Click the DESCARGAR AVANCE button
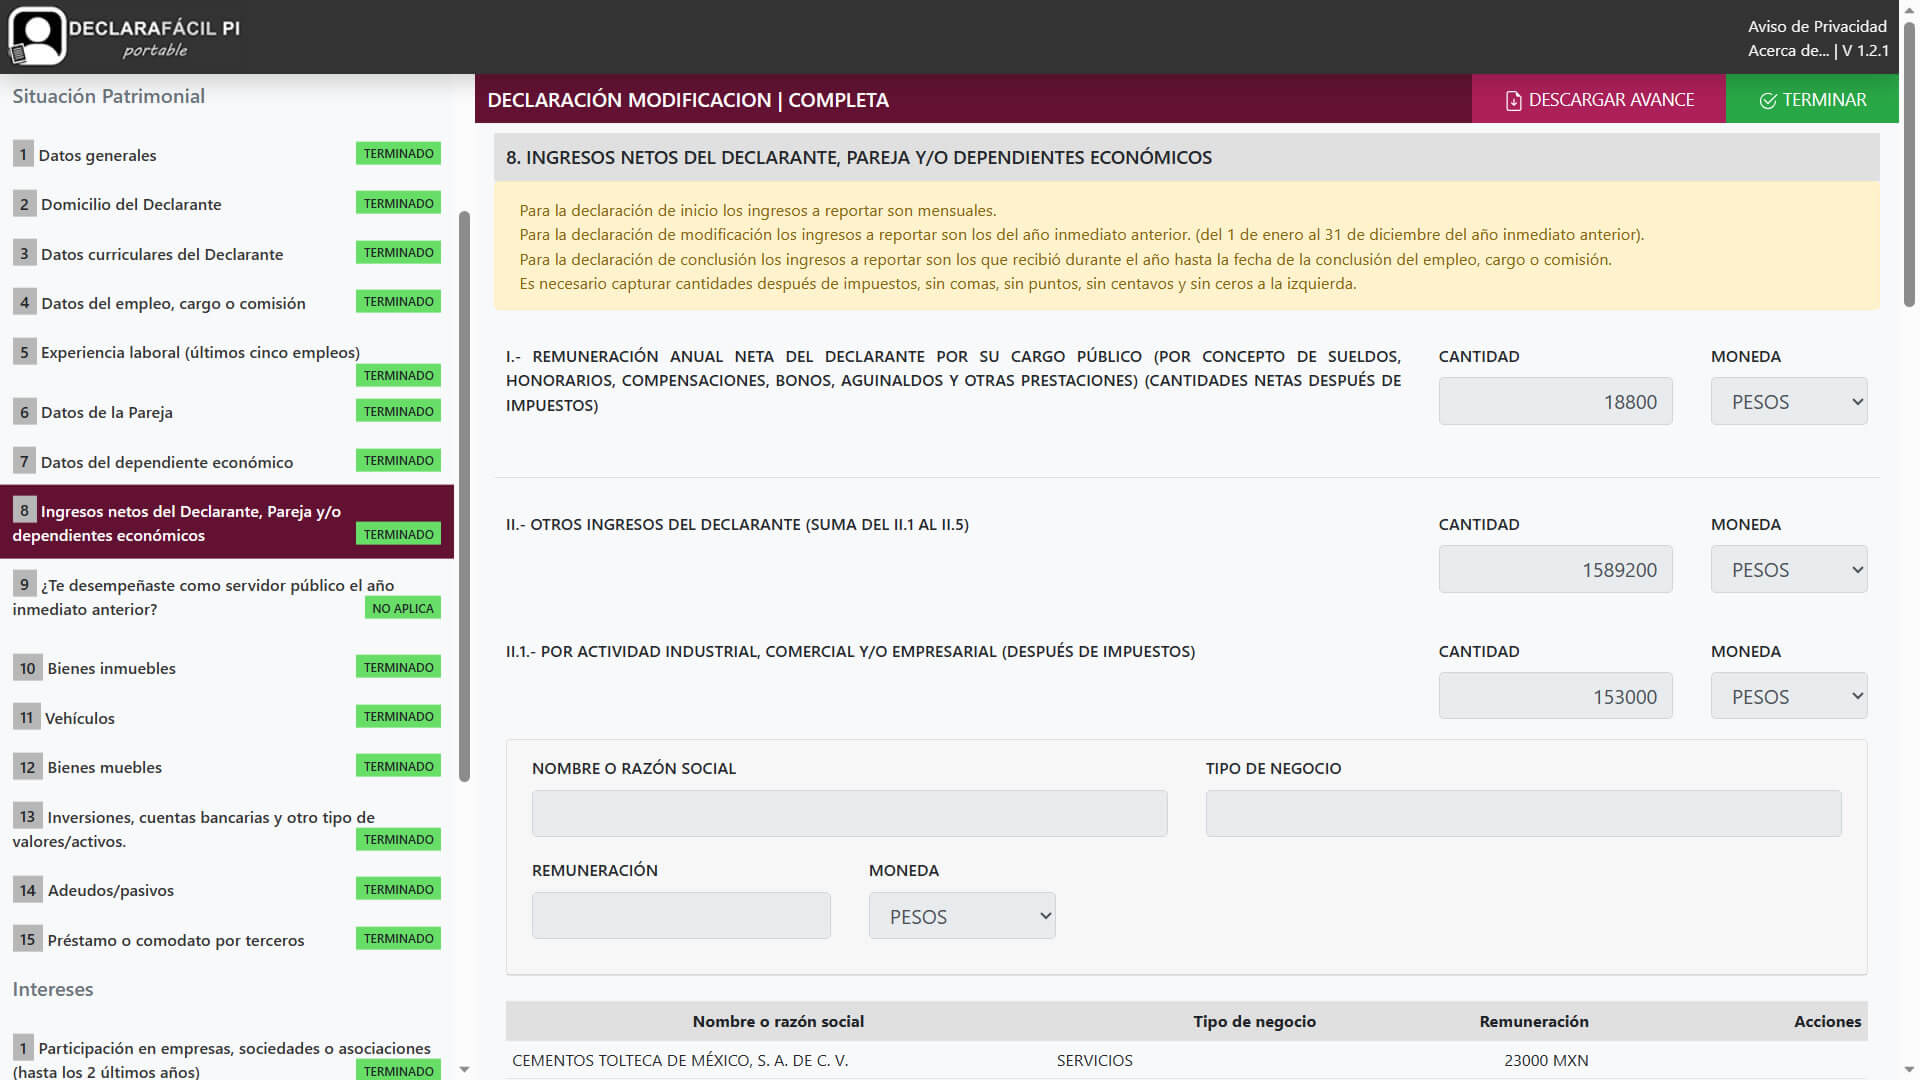Image resolution: width=1920 pixels, height=1080 pixels. (x=1598, y=99)
